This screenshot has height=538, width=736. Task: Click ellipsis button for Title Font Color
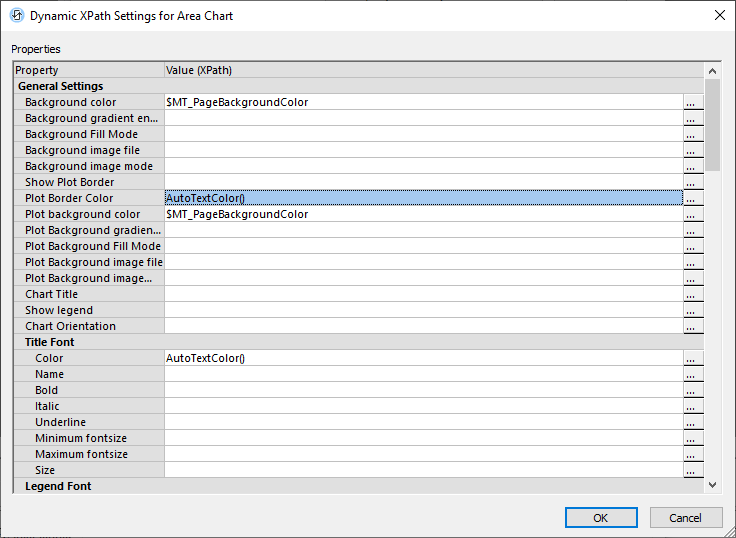693,358
